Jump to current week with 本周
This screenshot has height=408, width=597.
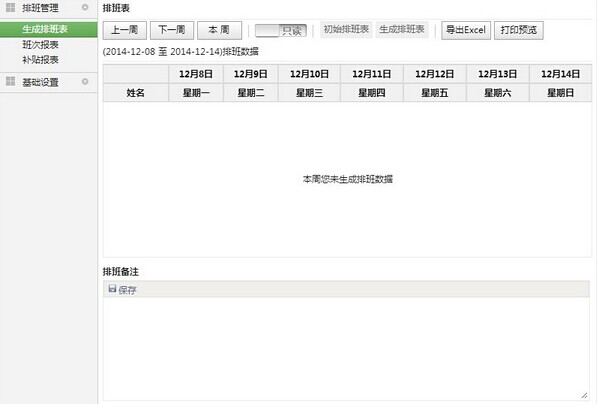pyautogui.click(x=219, y=30)
